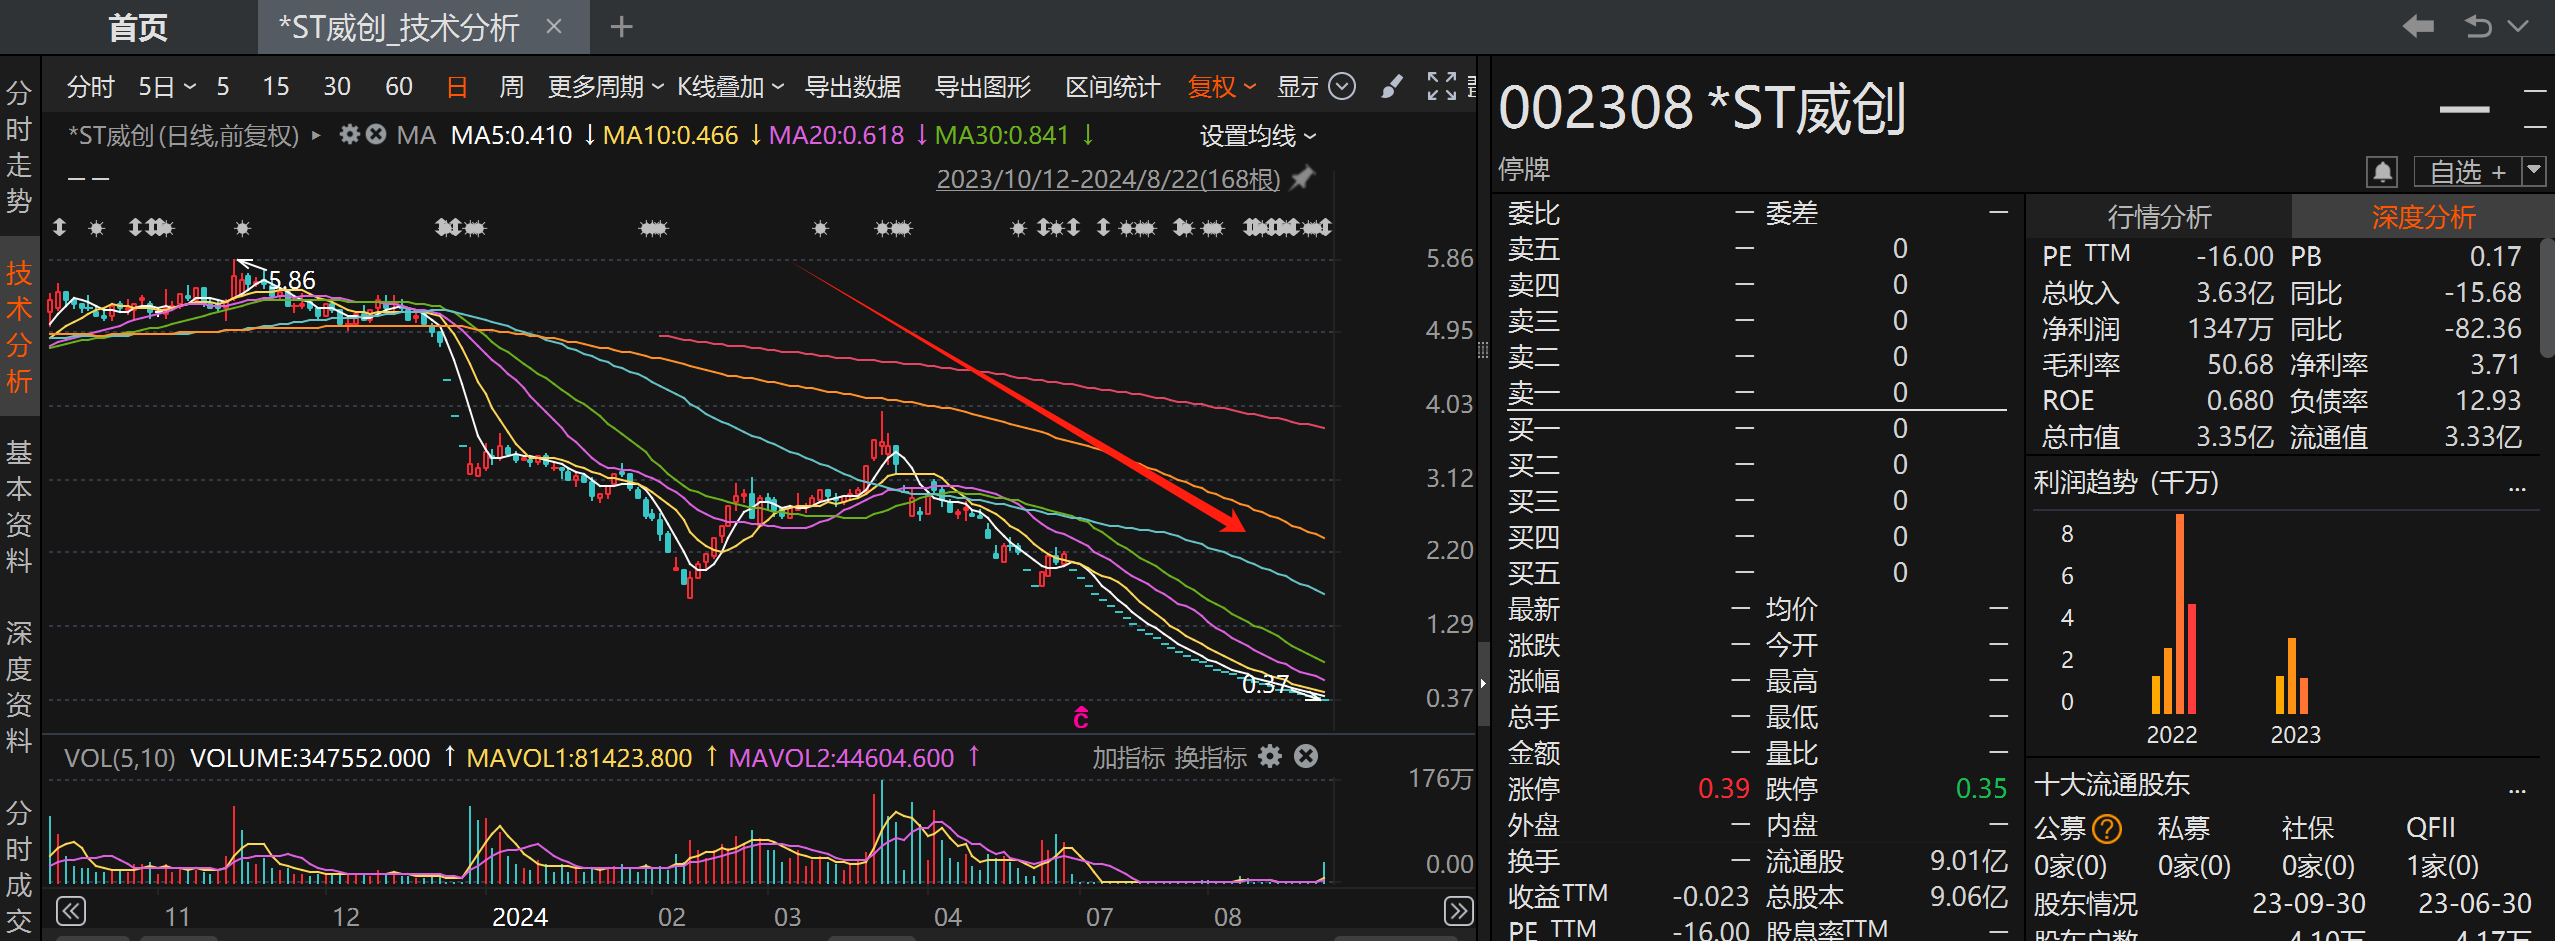Click the right panel vertical scrollbar

(x=2548, y=297)
